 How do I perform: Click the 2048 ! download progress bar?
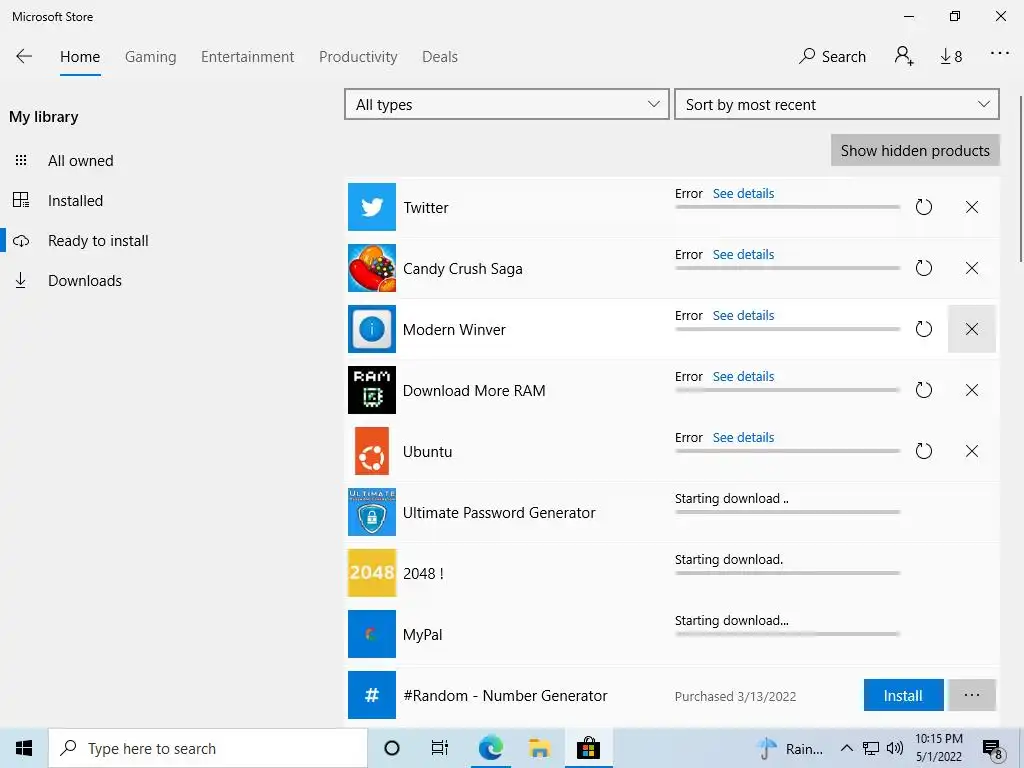pos(788,573)
